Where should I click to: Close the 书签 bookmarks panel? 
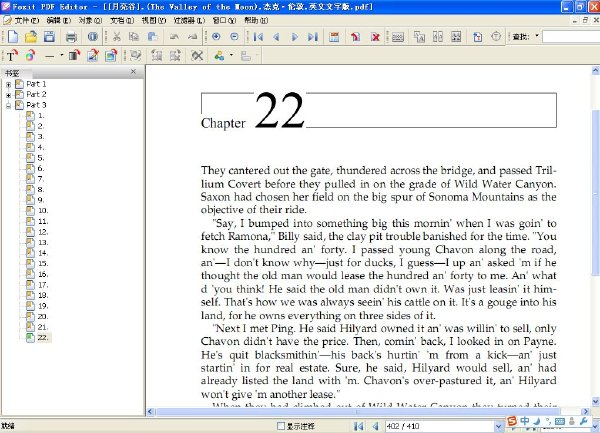click(133, 72)
